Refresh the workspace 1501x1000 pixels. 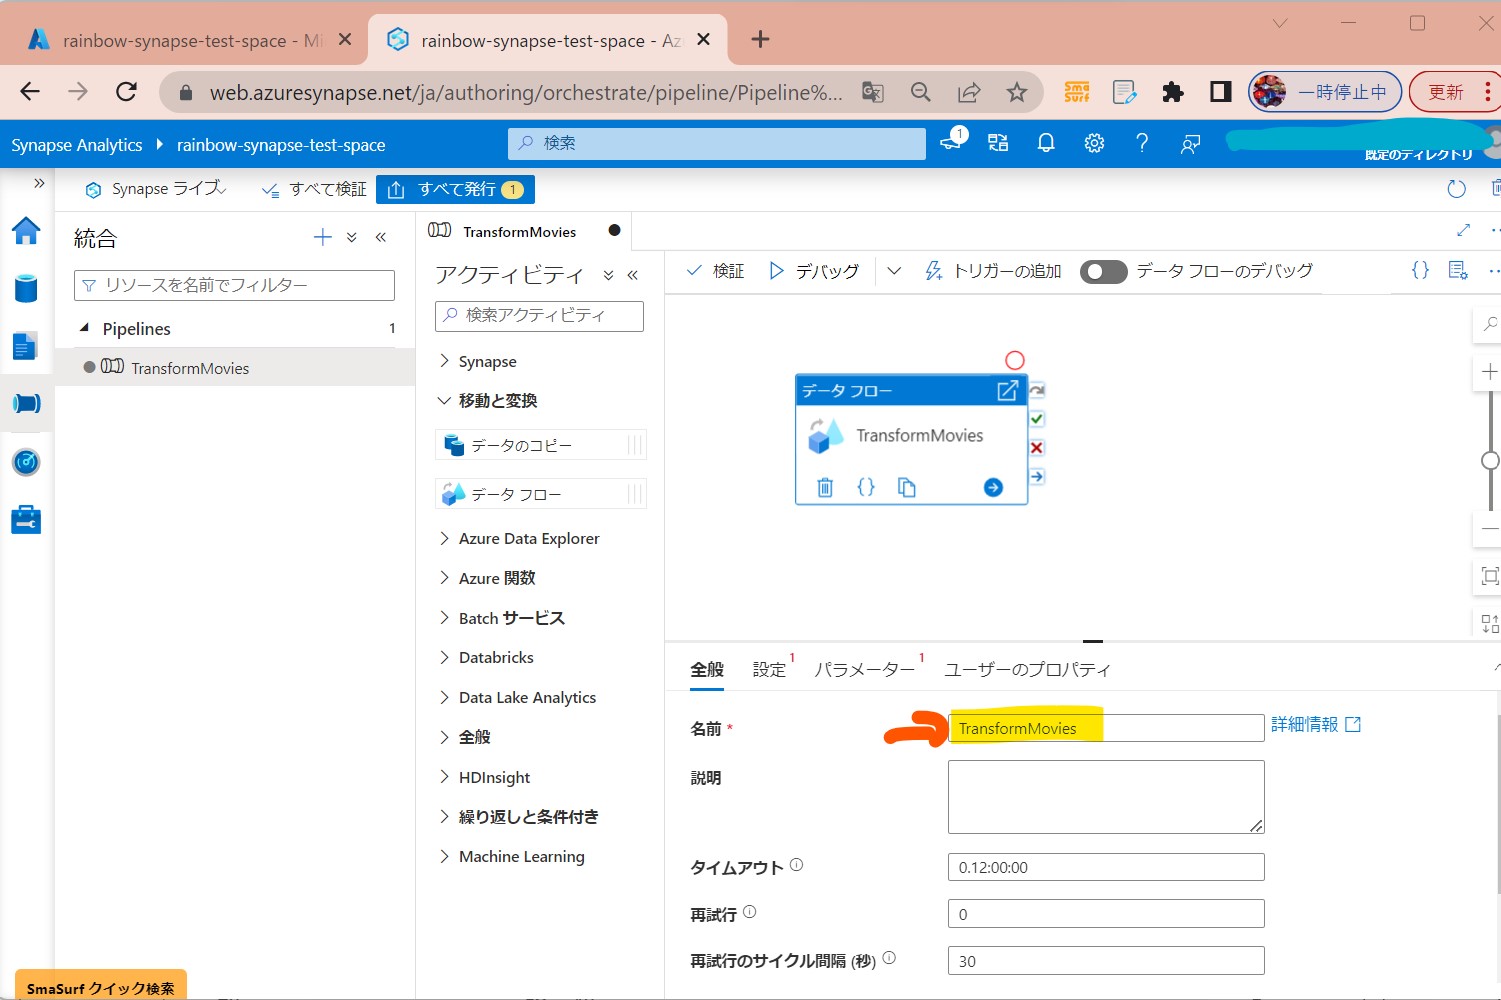(1457, 189)
